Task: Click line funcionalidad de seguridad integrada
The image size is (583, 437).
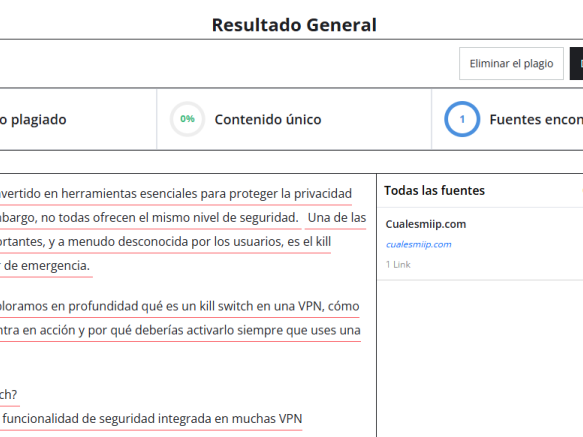Action: pyautogui.click(x=151, y=419)
